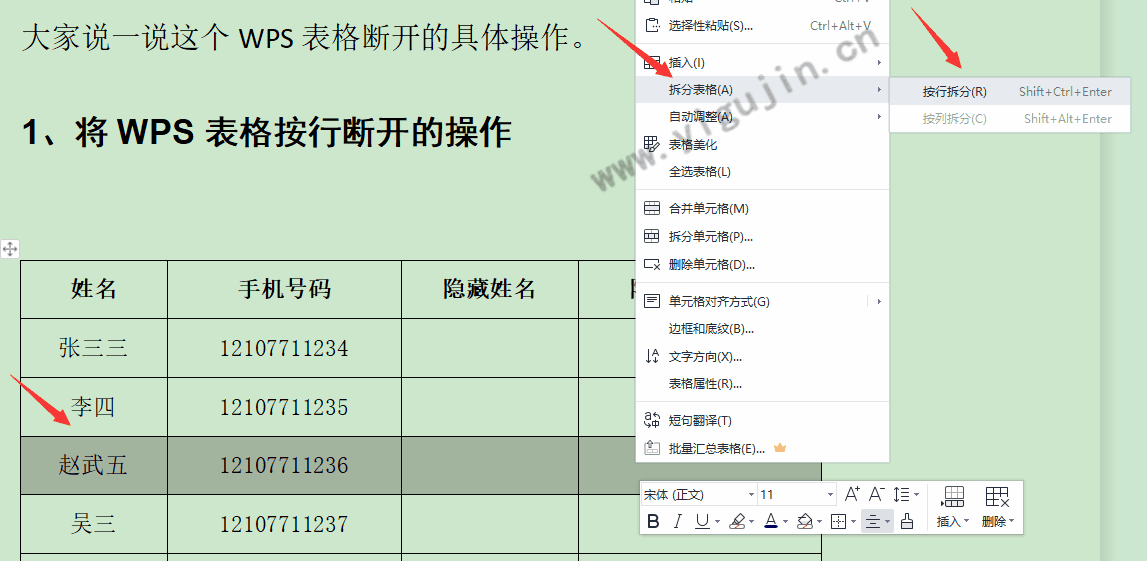This screenshot has height=561, width=1147.
Task: Apply font color using the A icon
Action: point(770,522)
